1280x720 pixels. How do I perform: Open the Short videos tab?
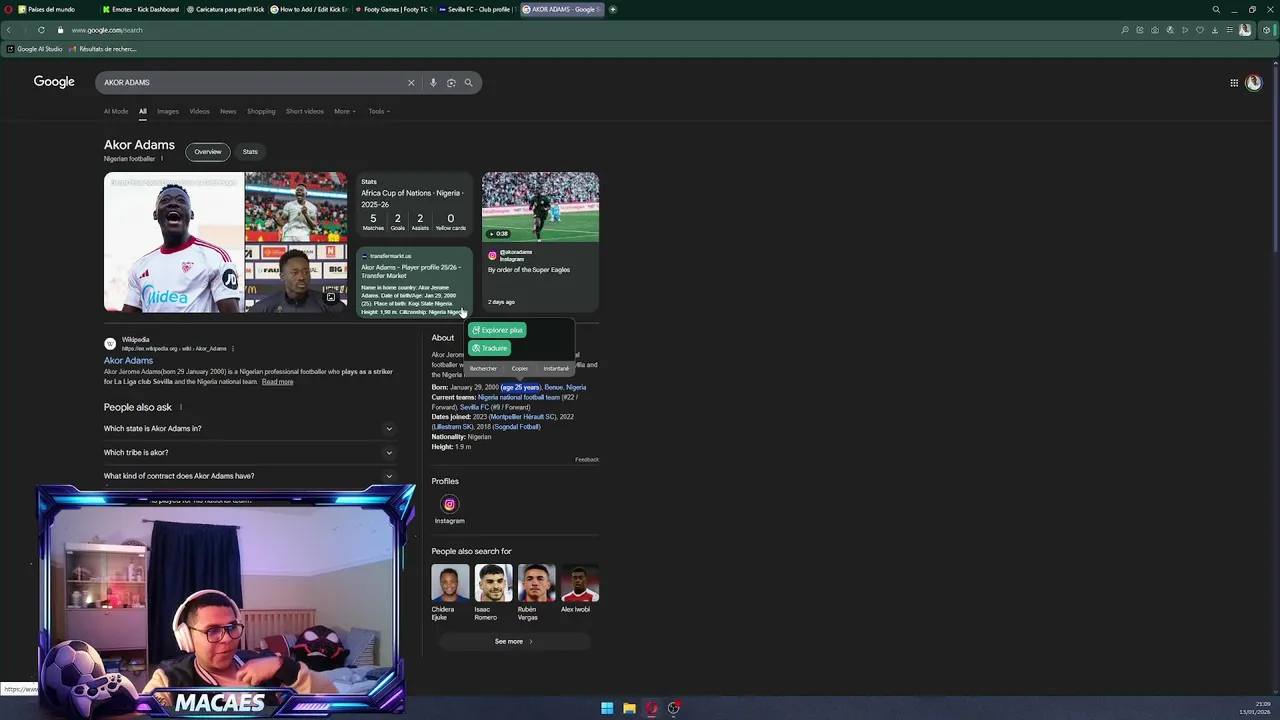point(305,111)
